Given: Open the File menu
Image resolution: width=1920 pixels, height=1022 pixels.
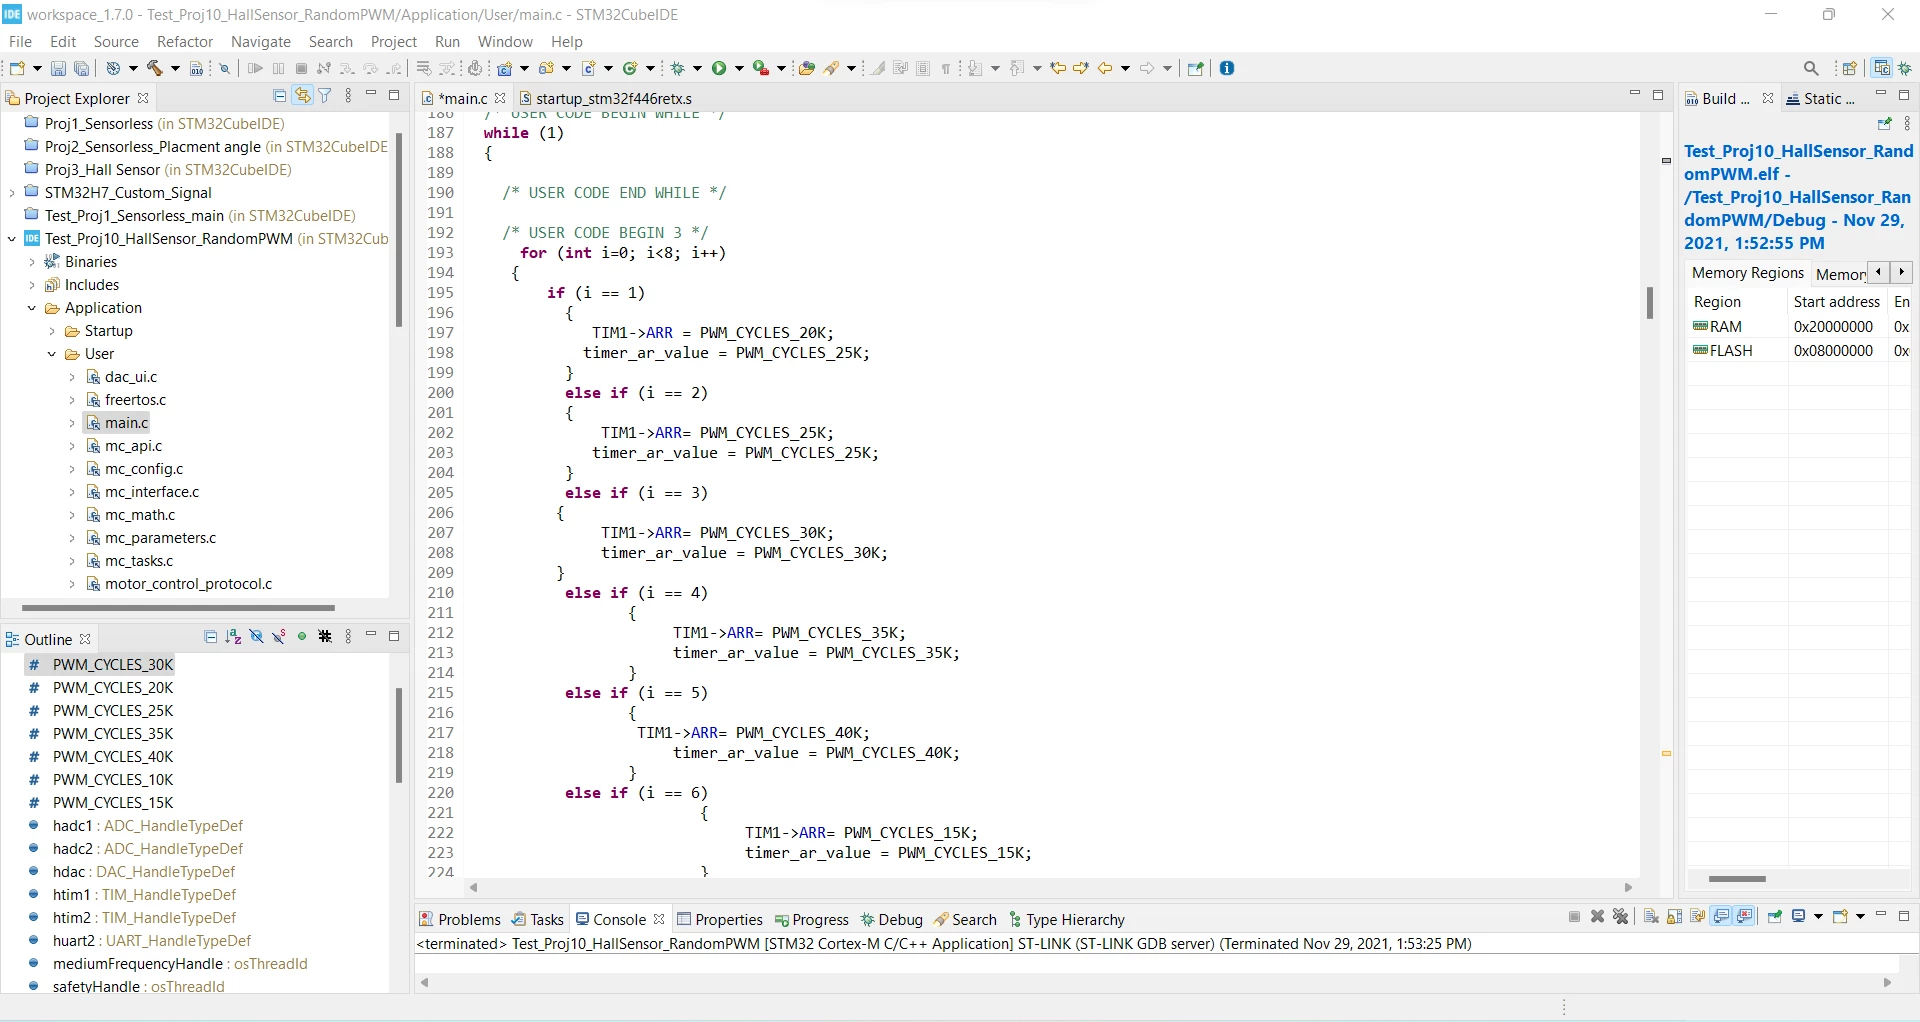Looking at the screenshot, I should coord(20,41).
